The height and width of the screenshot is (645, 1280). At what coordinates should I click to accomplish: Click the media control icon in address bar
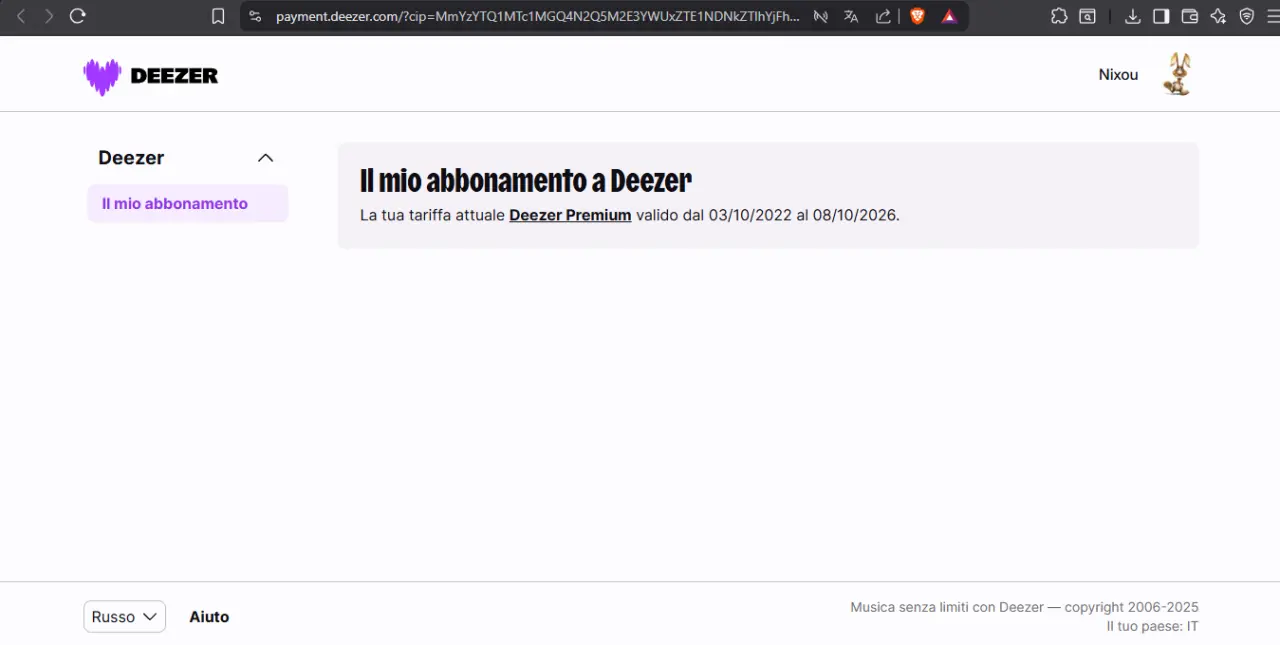click(x=820, y=16)
